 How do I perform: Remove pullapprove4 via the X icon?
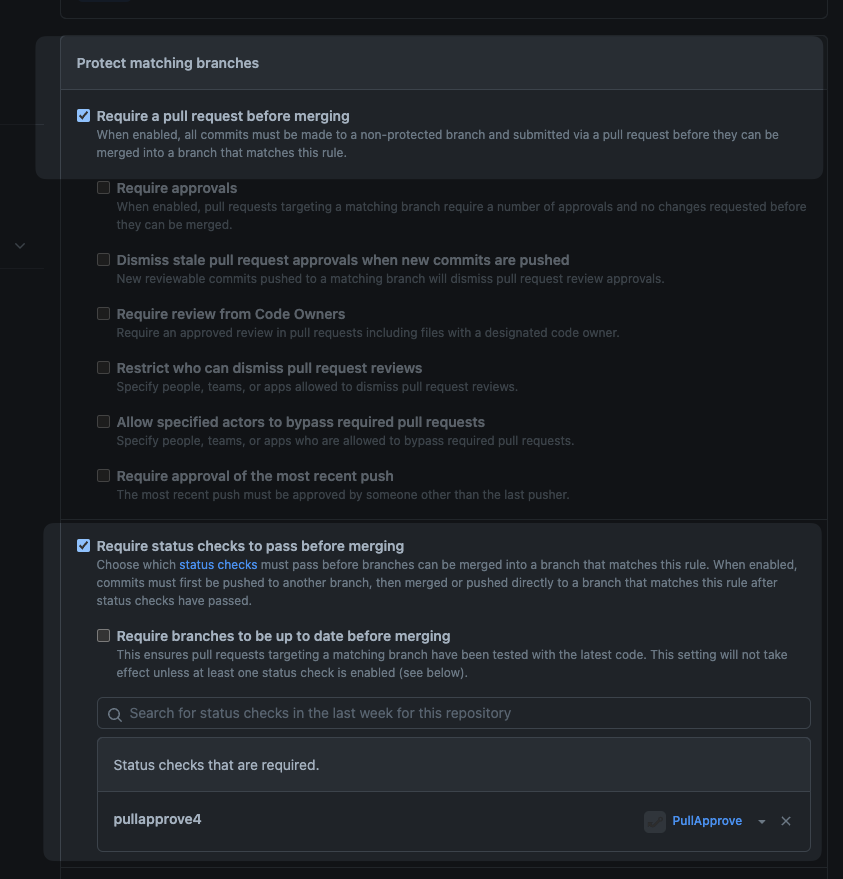pyautogui.click(x=786, y=821)
